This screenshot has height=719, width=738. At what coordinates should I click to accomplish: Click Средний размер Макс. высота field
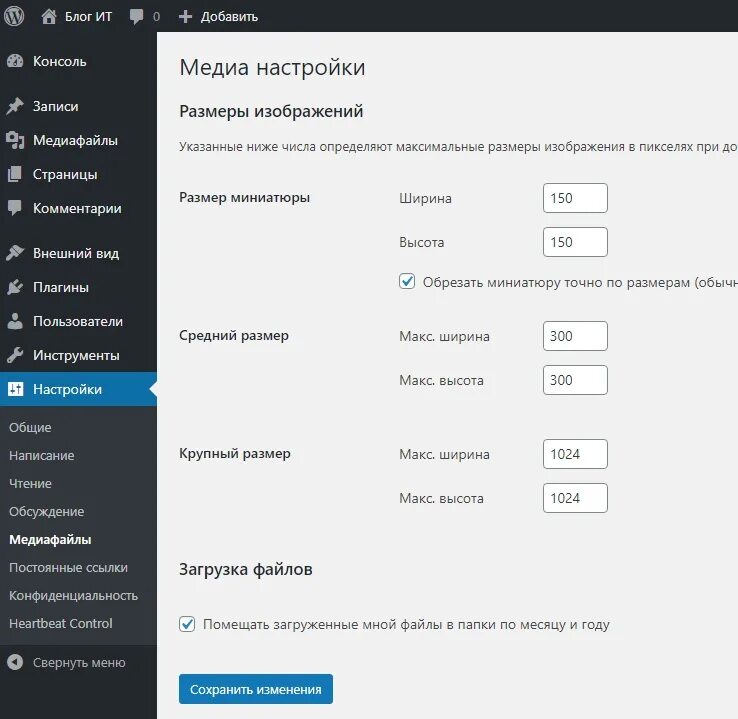click(x=575, y=380)
